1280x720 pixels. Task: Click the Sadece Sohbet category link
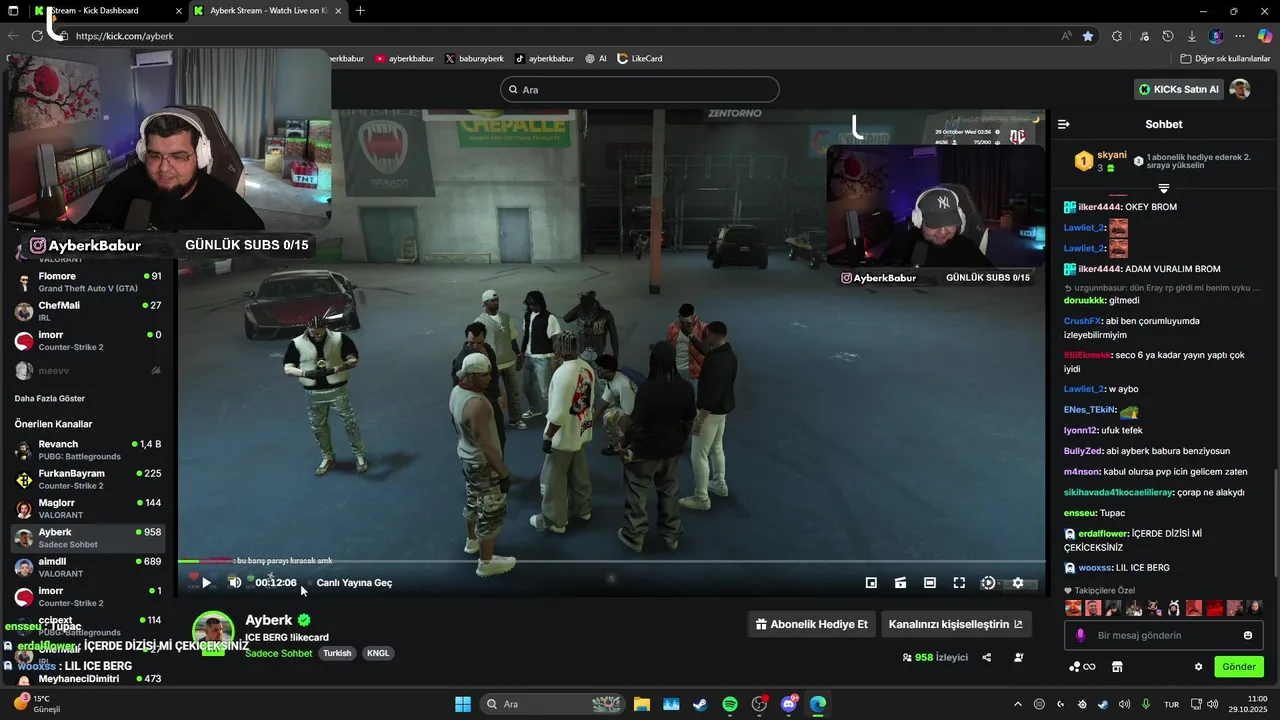(279, 653)
